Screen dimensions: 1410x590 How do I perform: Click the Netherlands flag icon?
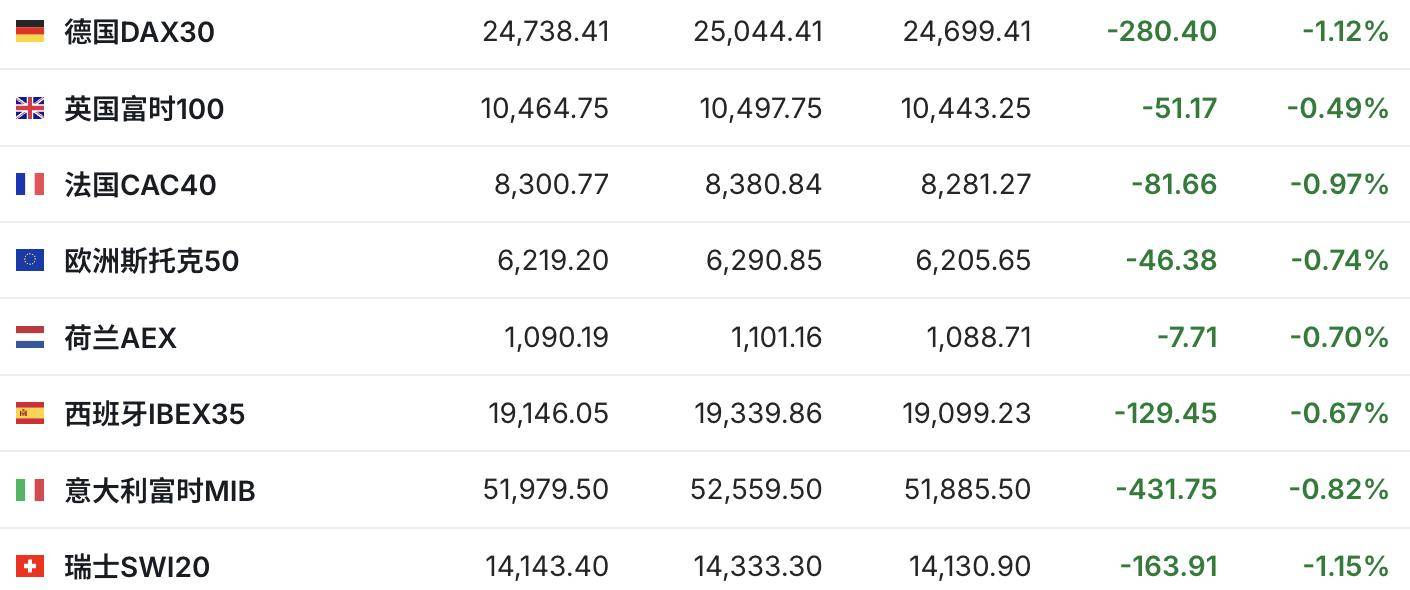[x=30, y=337]
